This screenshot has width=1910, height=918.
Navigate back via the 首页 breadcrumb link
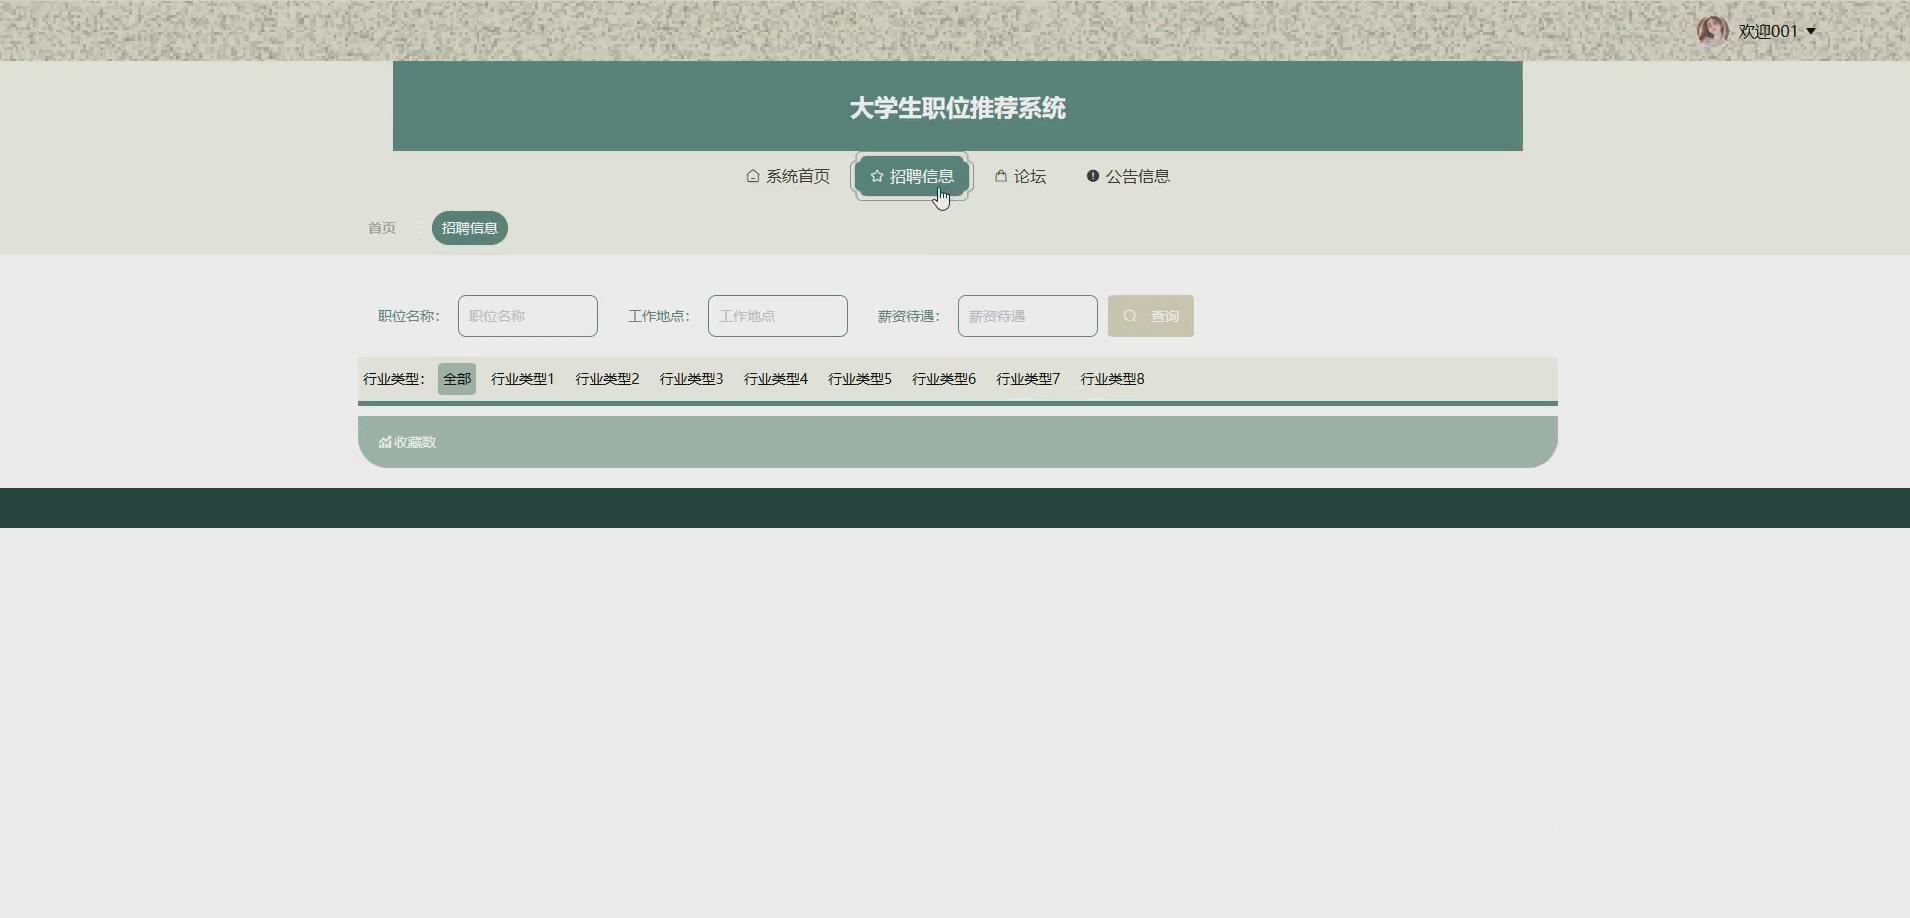click(x=380, y=227)
